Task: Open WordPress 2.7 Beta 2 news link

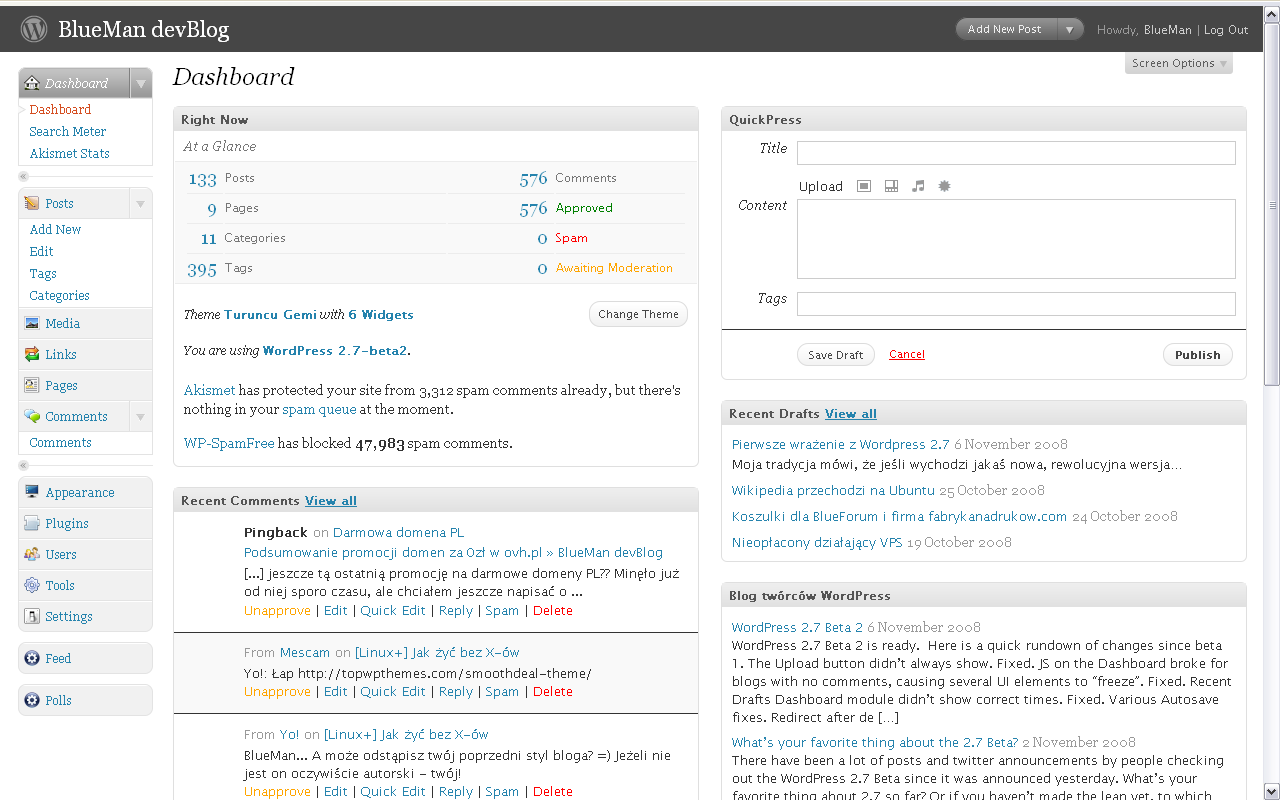Action: 797,627
